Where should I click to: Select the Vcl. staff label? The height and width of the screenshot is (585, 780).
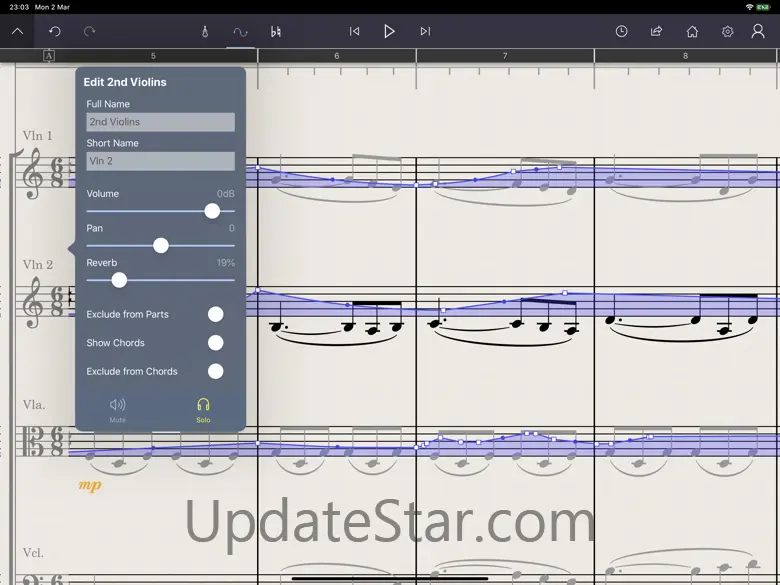(33, 553)
